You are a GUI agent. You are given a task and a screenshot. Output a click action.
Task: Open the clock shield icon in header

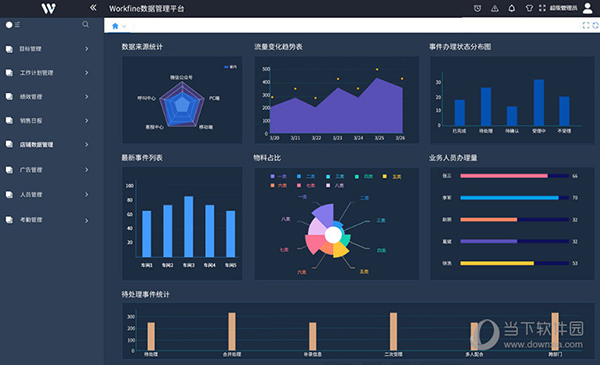[477, 8]
